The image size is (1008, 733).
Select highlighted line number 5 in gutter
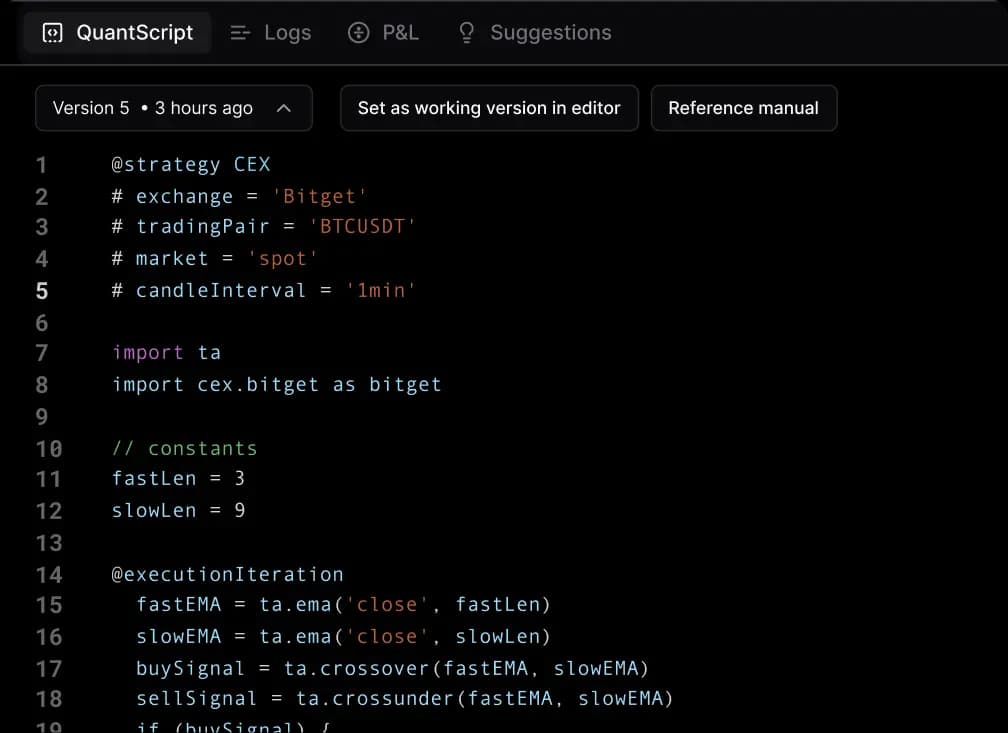[x=42, y=290]
